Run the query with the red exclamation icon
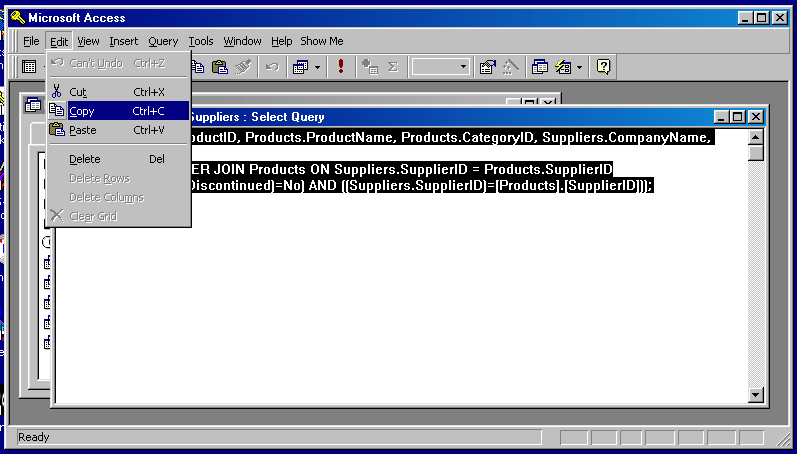Image resolution: width=797 pixels, height=454 pixels. point(341,67)
